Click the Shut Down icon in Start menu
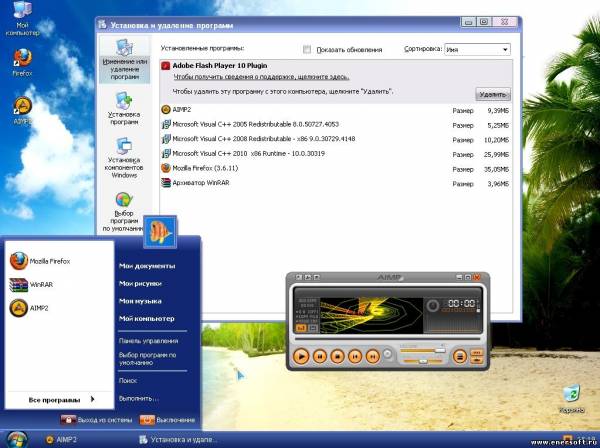Image resolution: width=600 pixels, height=448 pixels. 147,420
